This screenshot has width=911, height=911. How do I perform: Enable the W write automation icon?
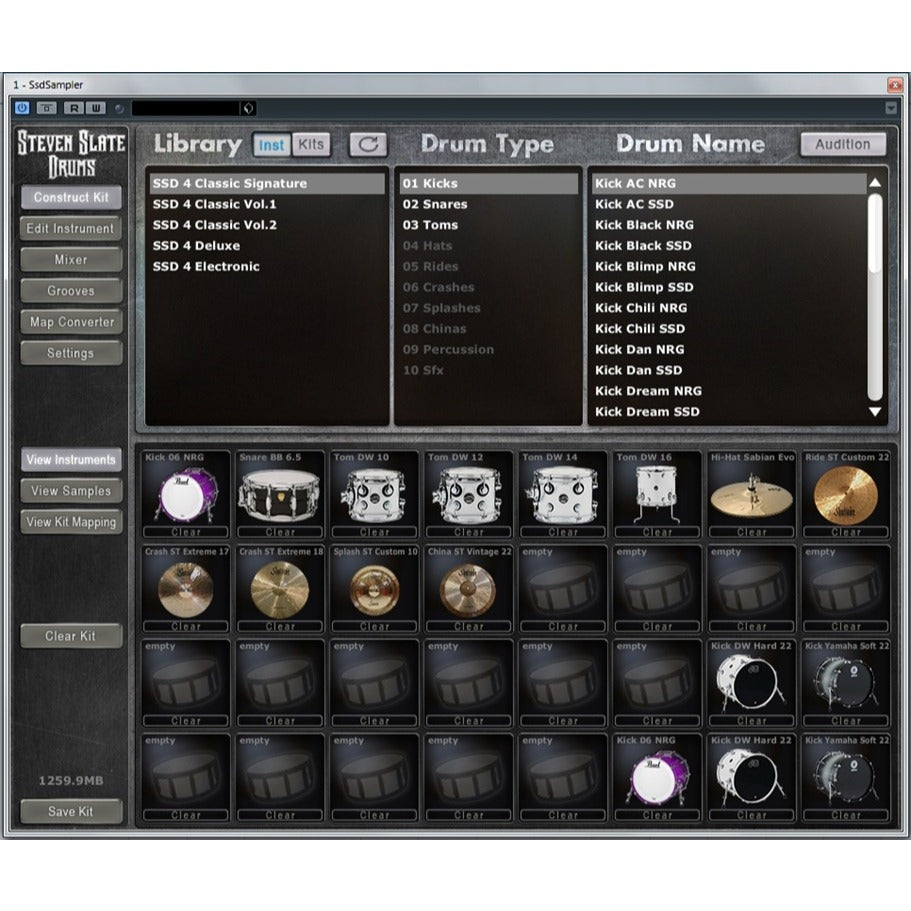[96, 106]
